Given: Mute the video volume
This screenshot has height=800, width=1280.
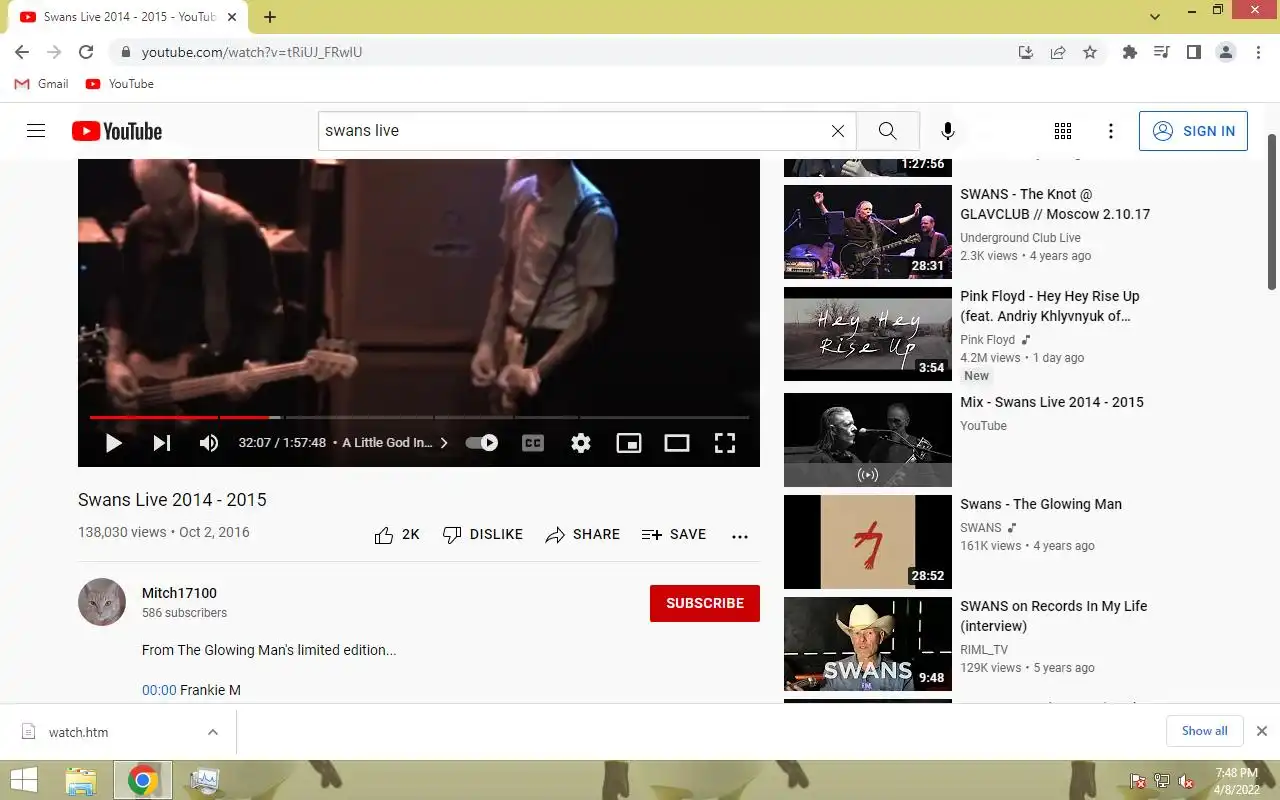Looking at the screenshot, I should point(209,443).
